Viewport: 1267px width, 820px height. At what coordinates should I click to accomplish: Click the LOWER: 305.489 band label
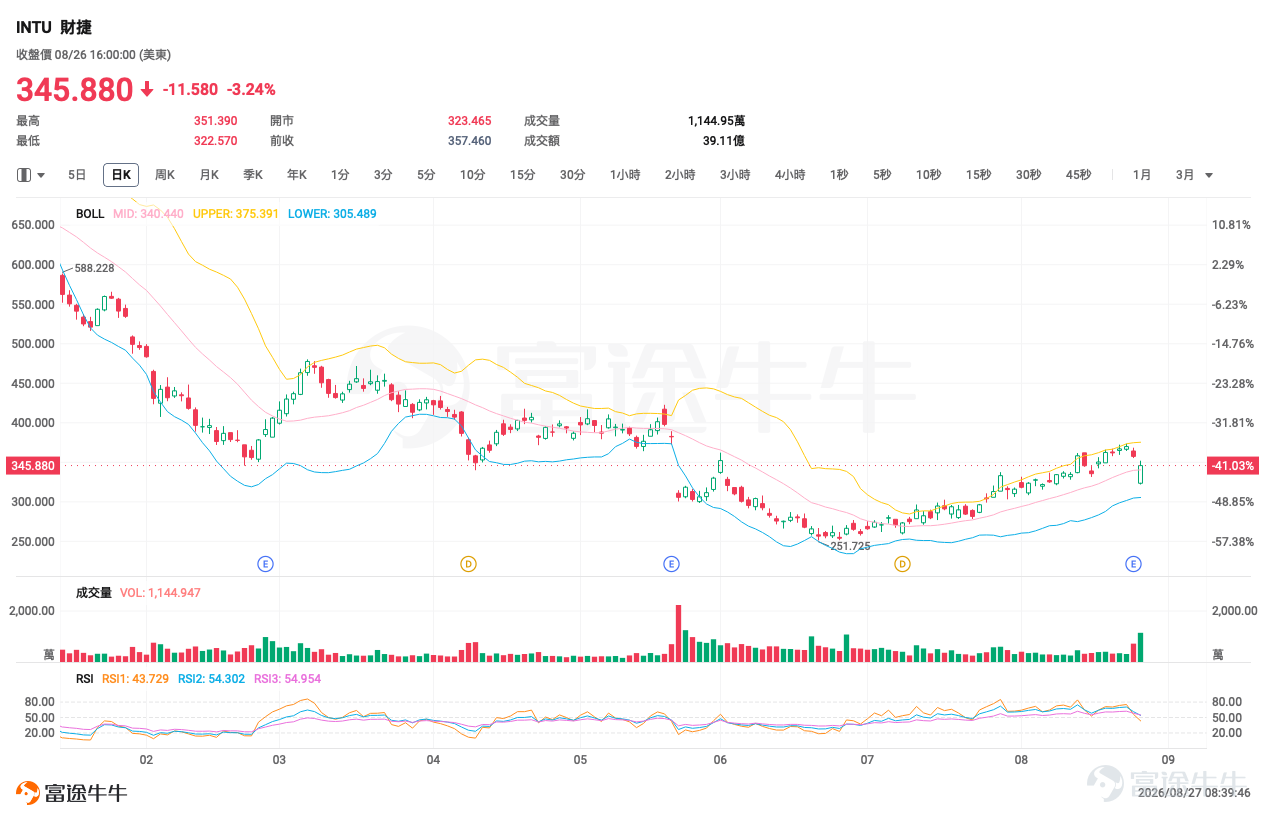coord(332,214)
